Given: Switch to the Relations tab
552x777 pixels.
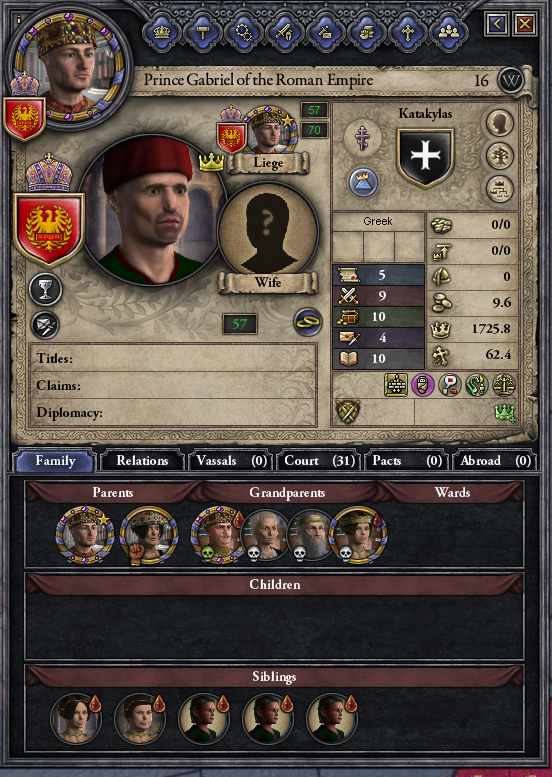Looking at the screenshot, I should [x=142, y=461].
